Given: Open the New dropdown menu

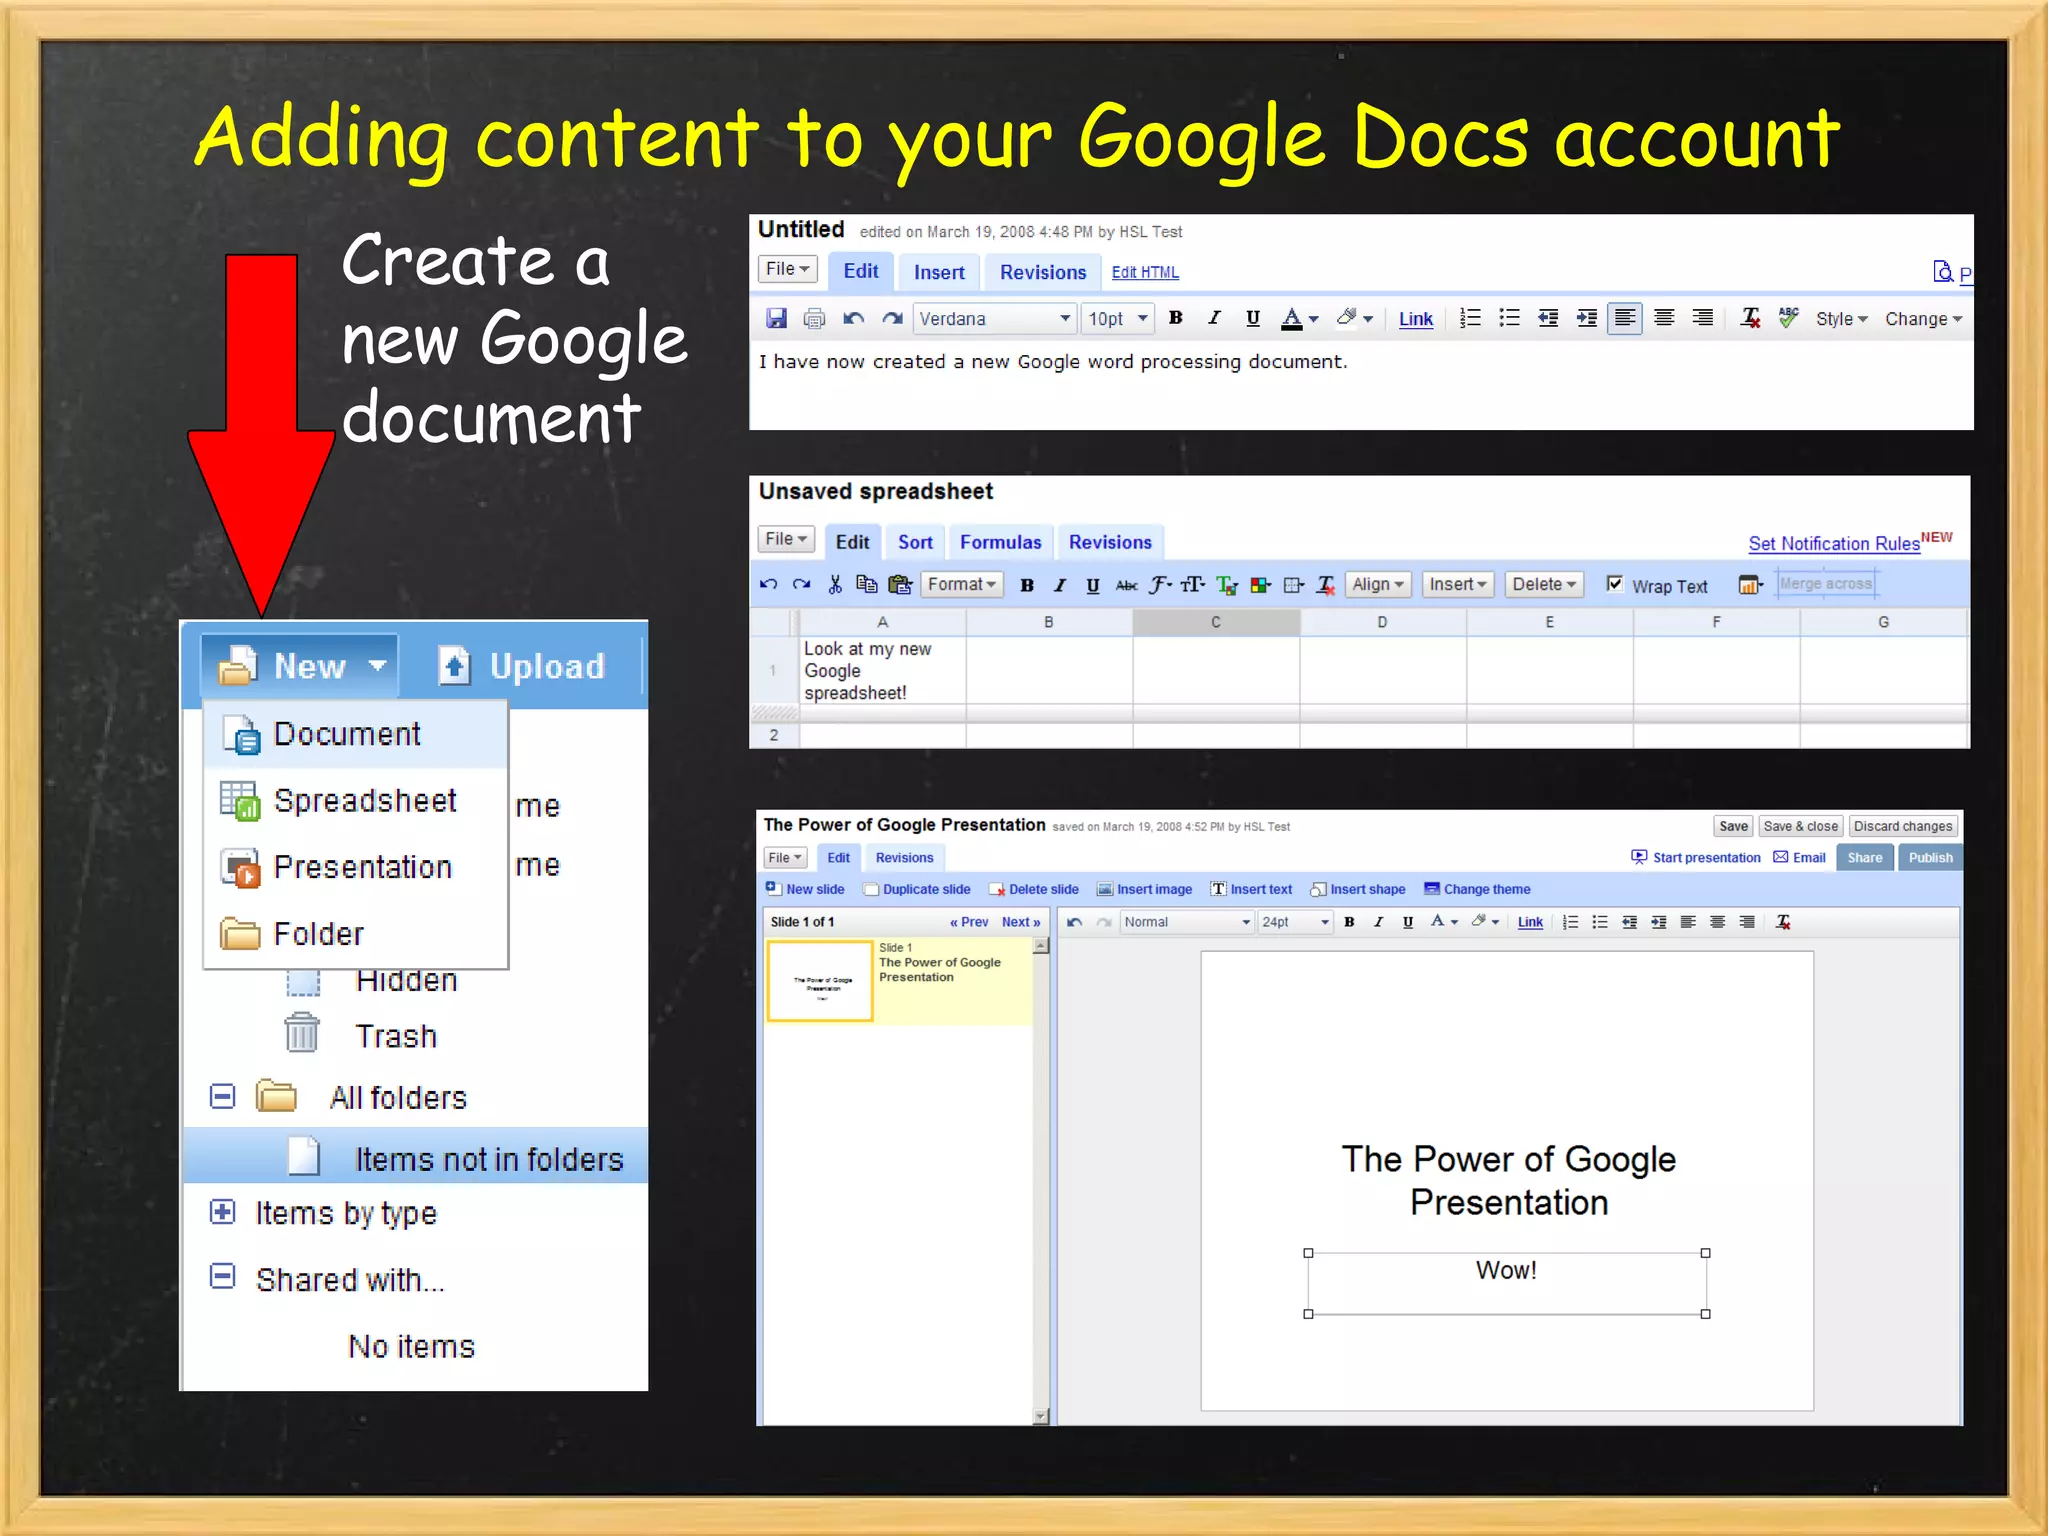Looking at the screenshot, I should [299, 666].
